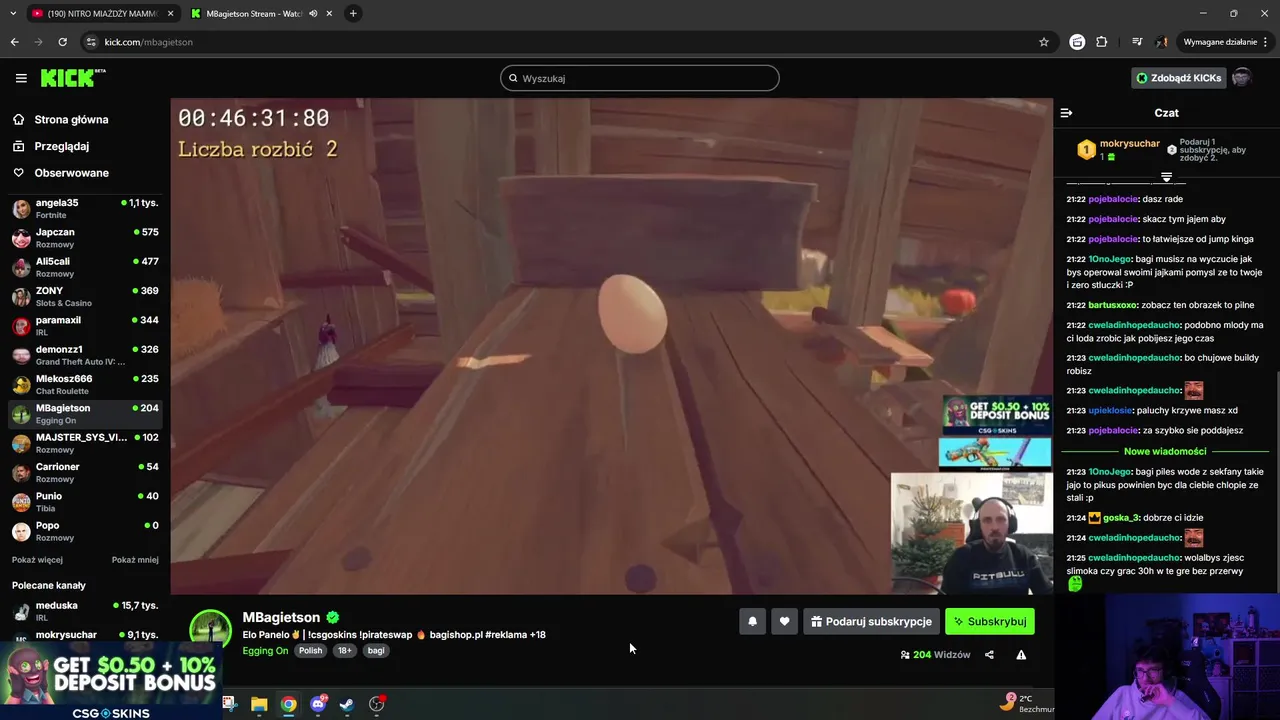Open Punio Tibia channel
The image size is (1280, 720).
pos(85,502)
